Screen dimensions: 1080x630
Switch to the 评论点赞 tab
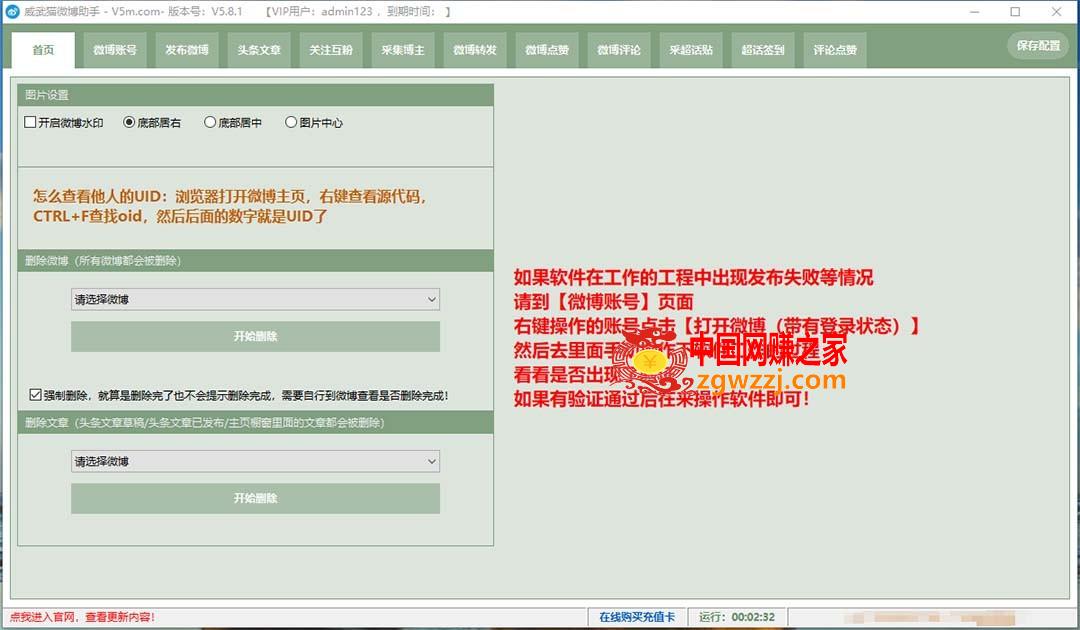(835, 50)
